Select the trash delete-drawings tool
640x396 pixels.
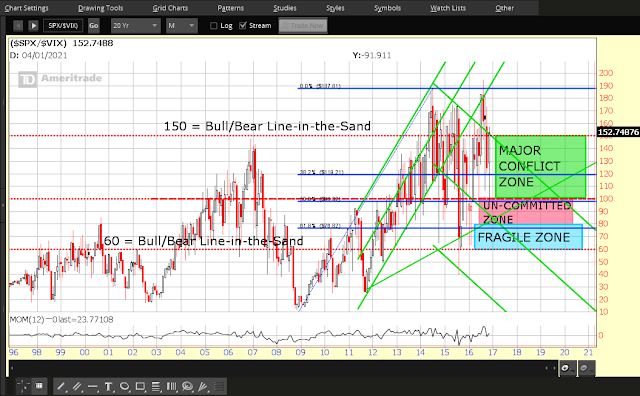[39, 386]
